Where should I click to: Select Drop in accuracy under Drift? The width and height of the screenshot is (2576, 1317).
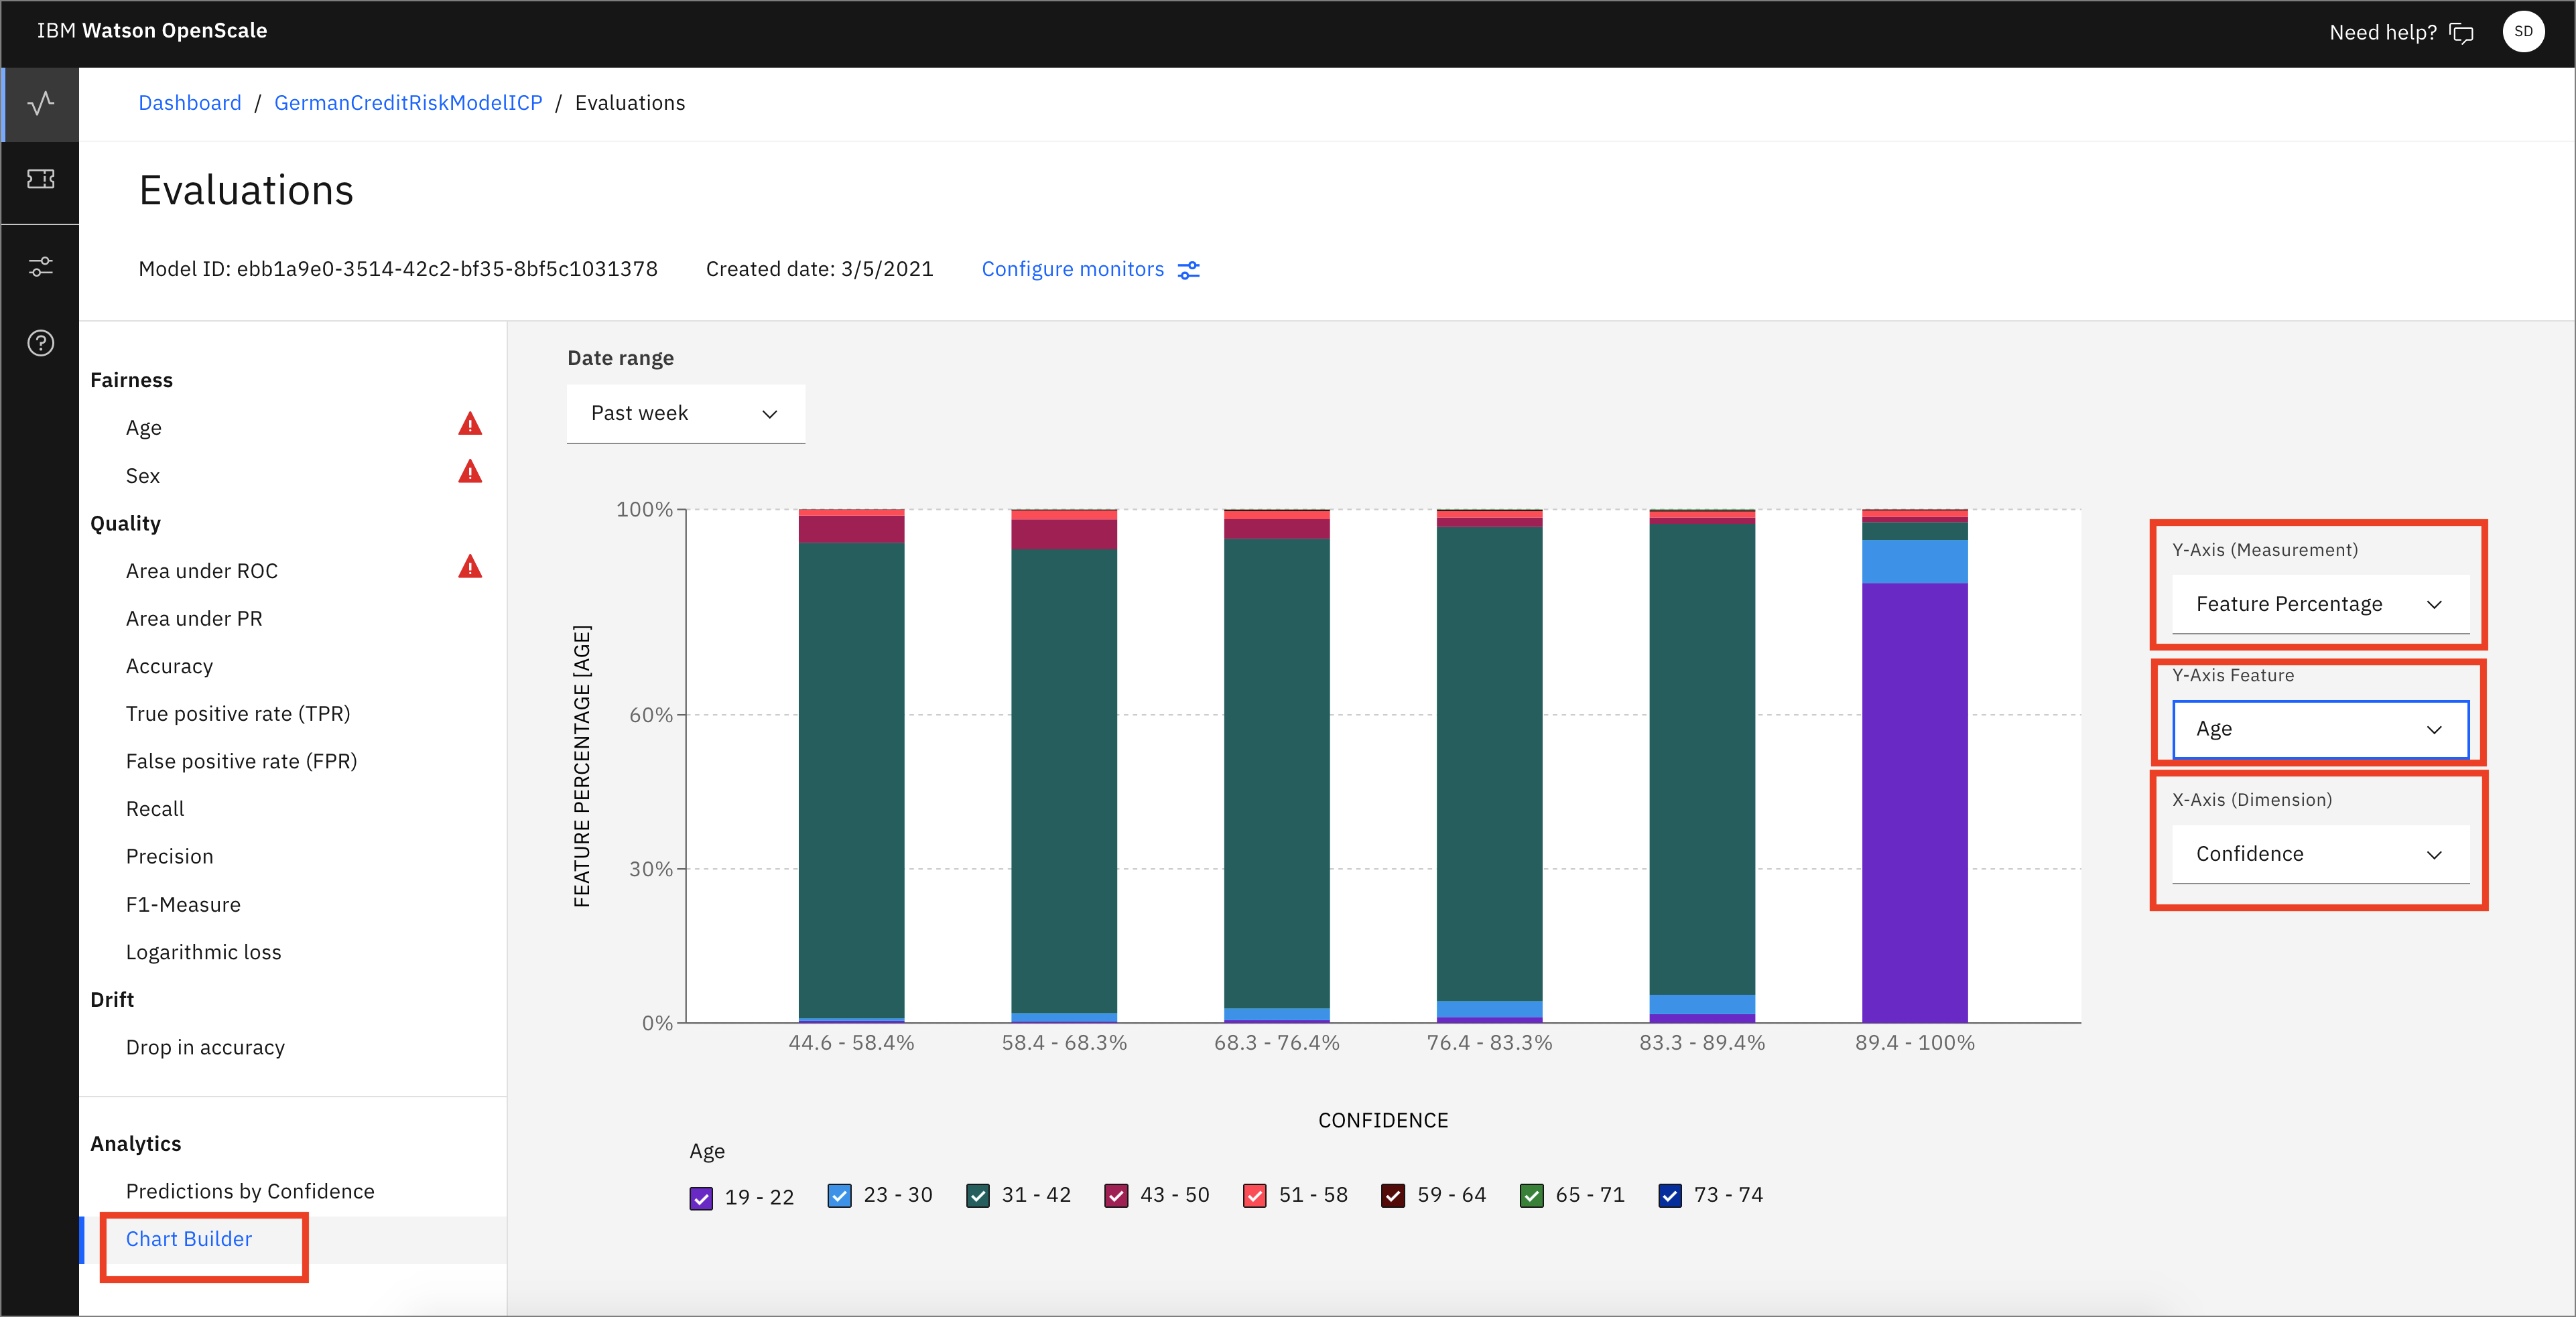pyautogui.click(x=205, y=1048)
